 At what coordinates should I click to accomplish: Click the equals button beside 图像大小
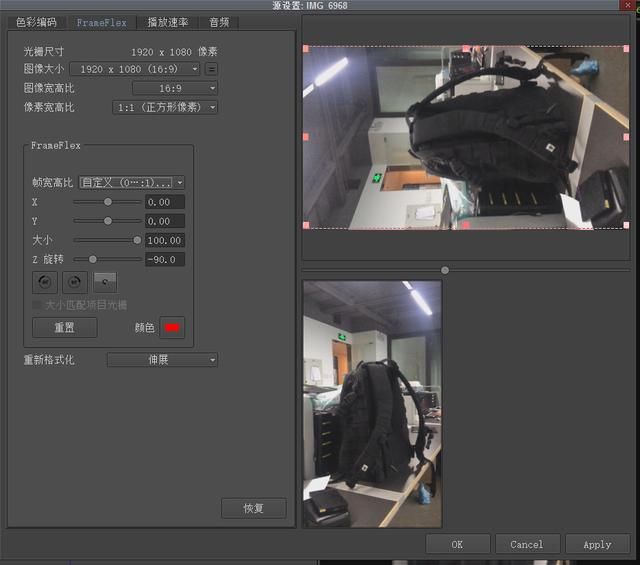pos(212,69)
